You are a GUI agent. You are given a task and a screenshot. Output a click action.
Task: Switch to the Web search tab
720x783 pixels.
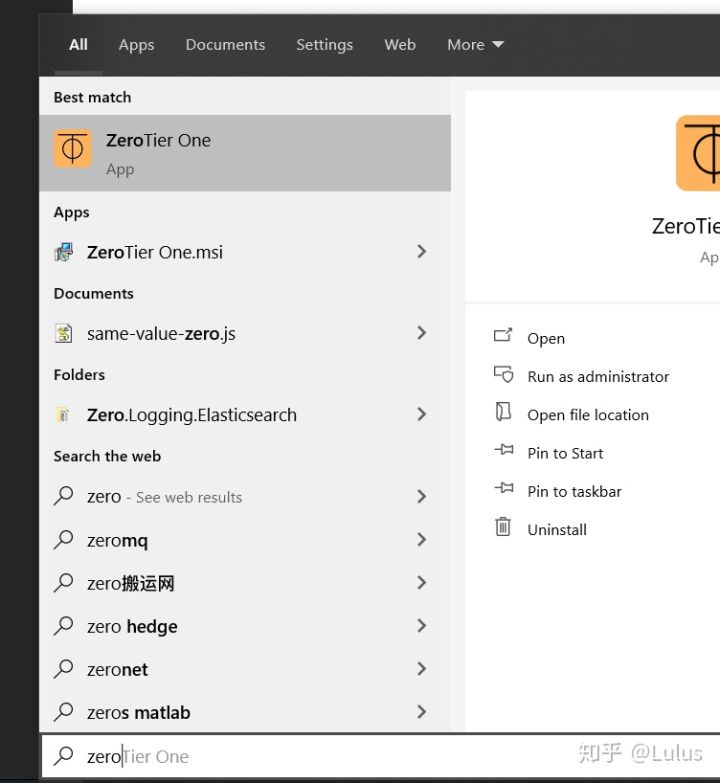coord(400,44)
